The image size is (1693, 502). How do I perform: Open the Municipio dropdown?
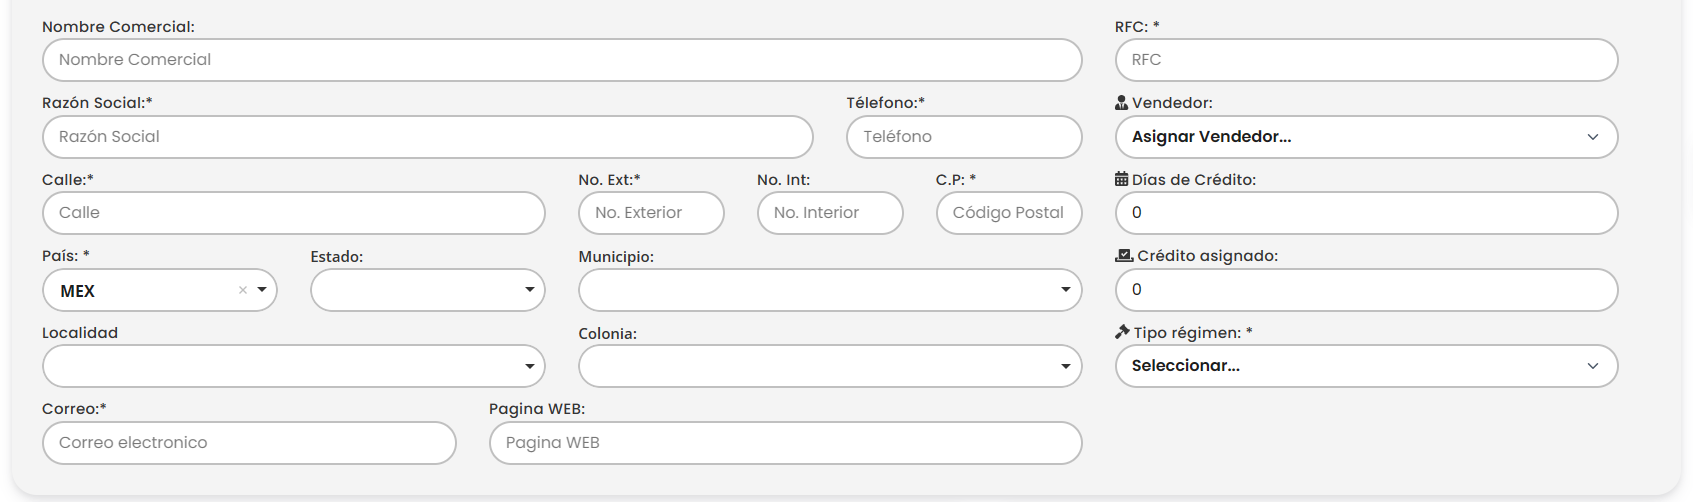click(x=830, y=290)
